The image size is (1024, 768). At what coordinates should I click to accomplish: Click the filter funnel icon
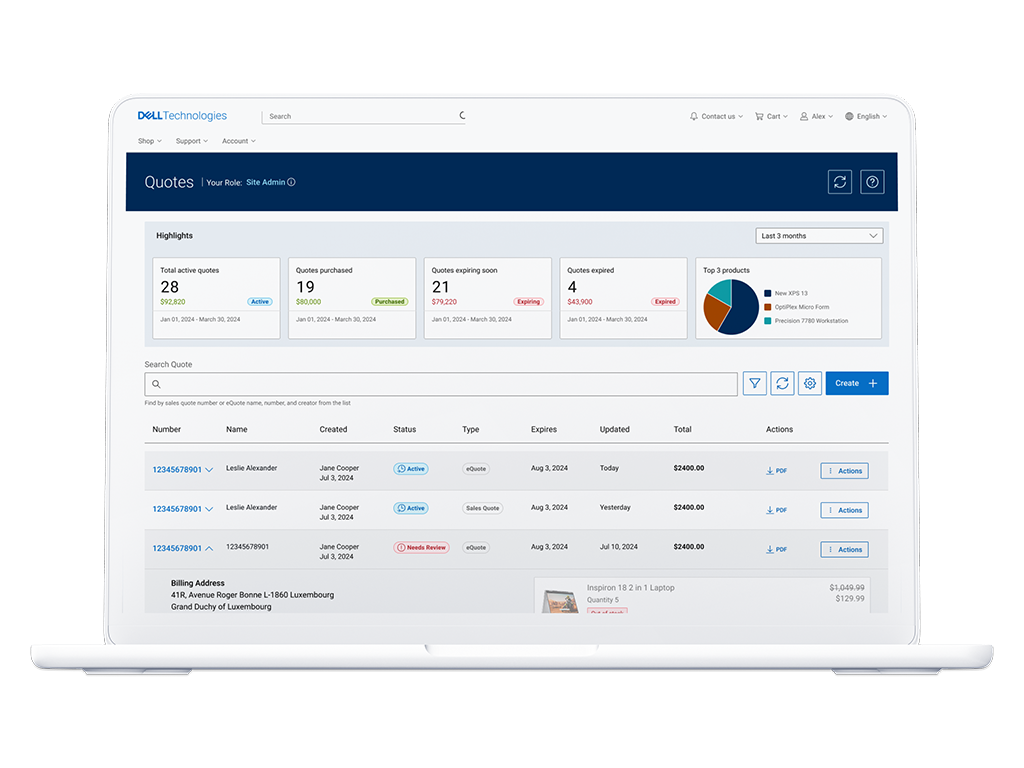(x=755, y=383)
